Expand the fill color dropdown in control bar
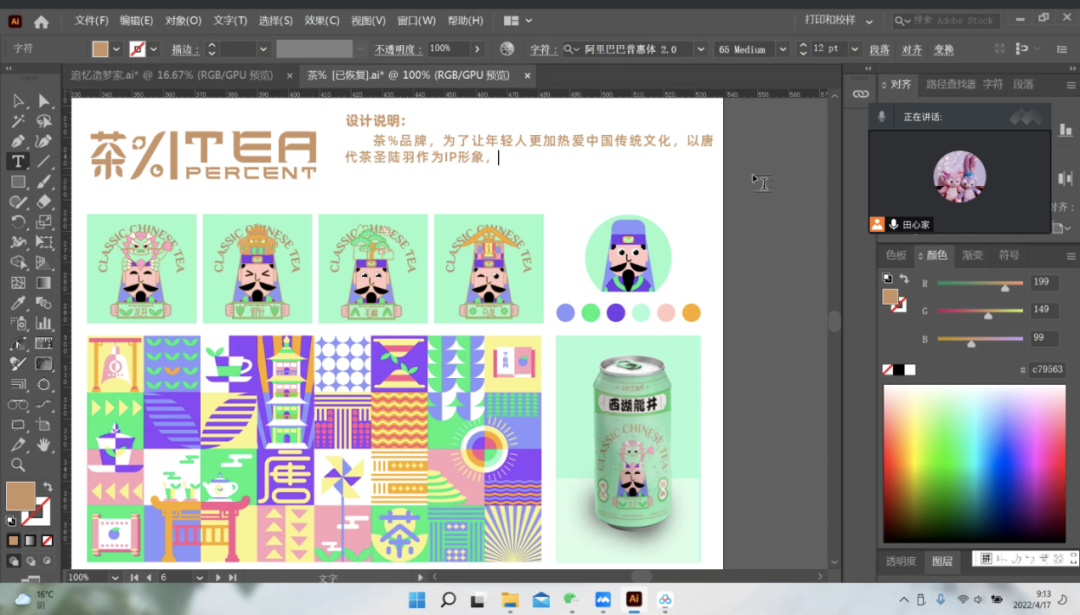The width and height of the screenshot is (1080, 615). 117,49
